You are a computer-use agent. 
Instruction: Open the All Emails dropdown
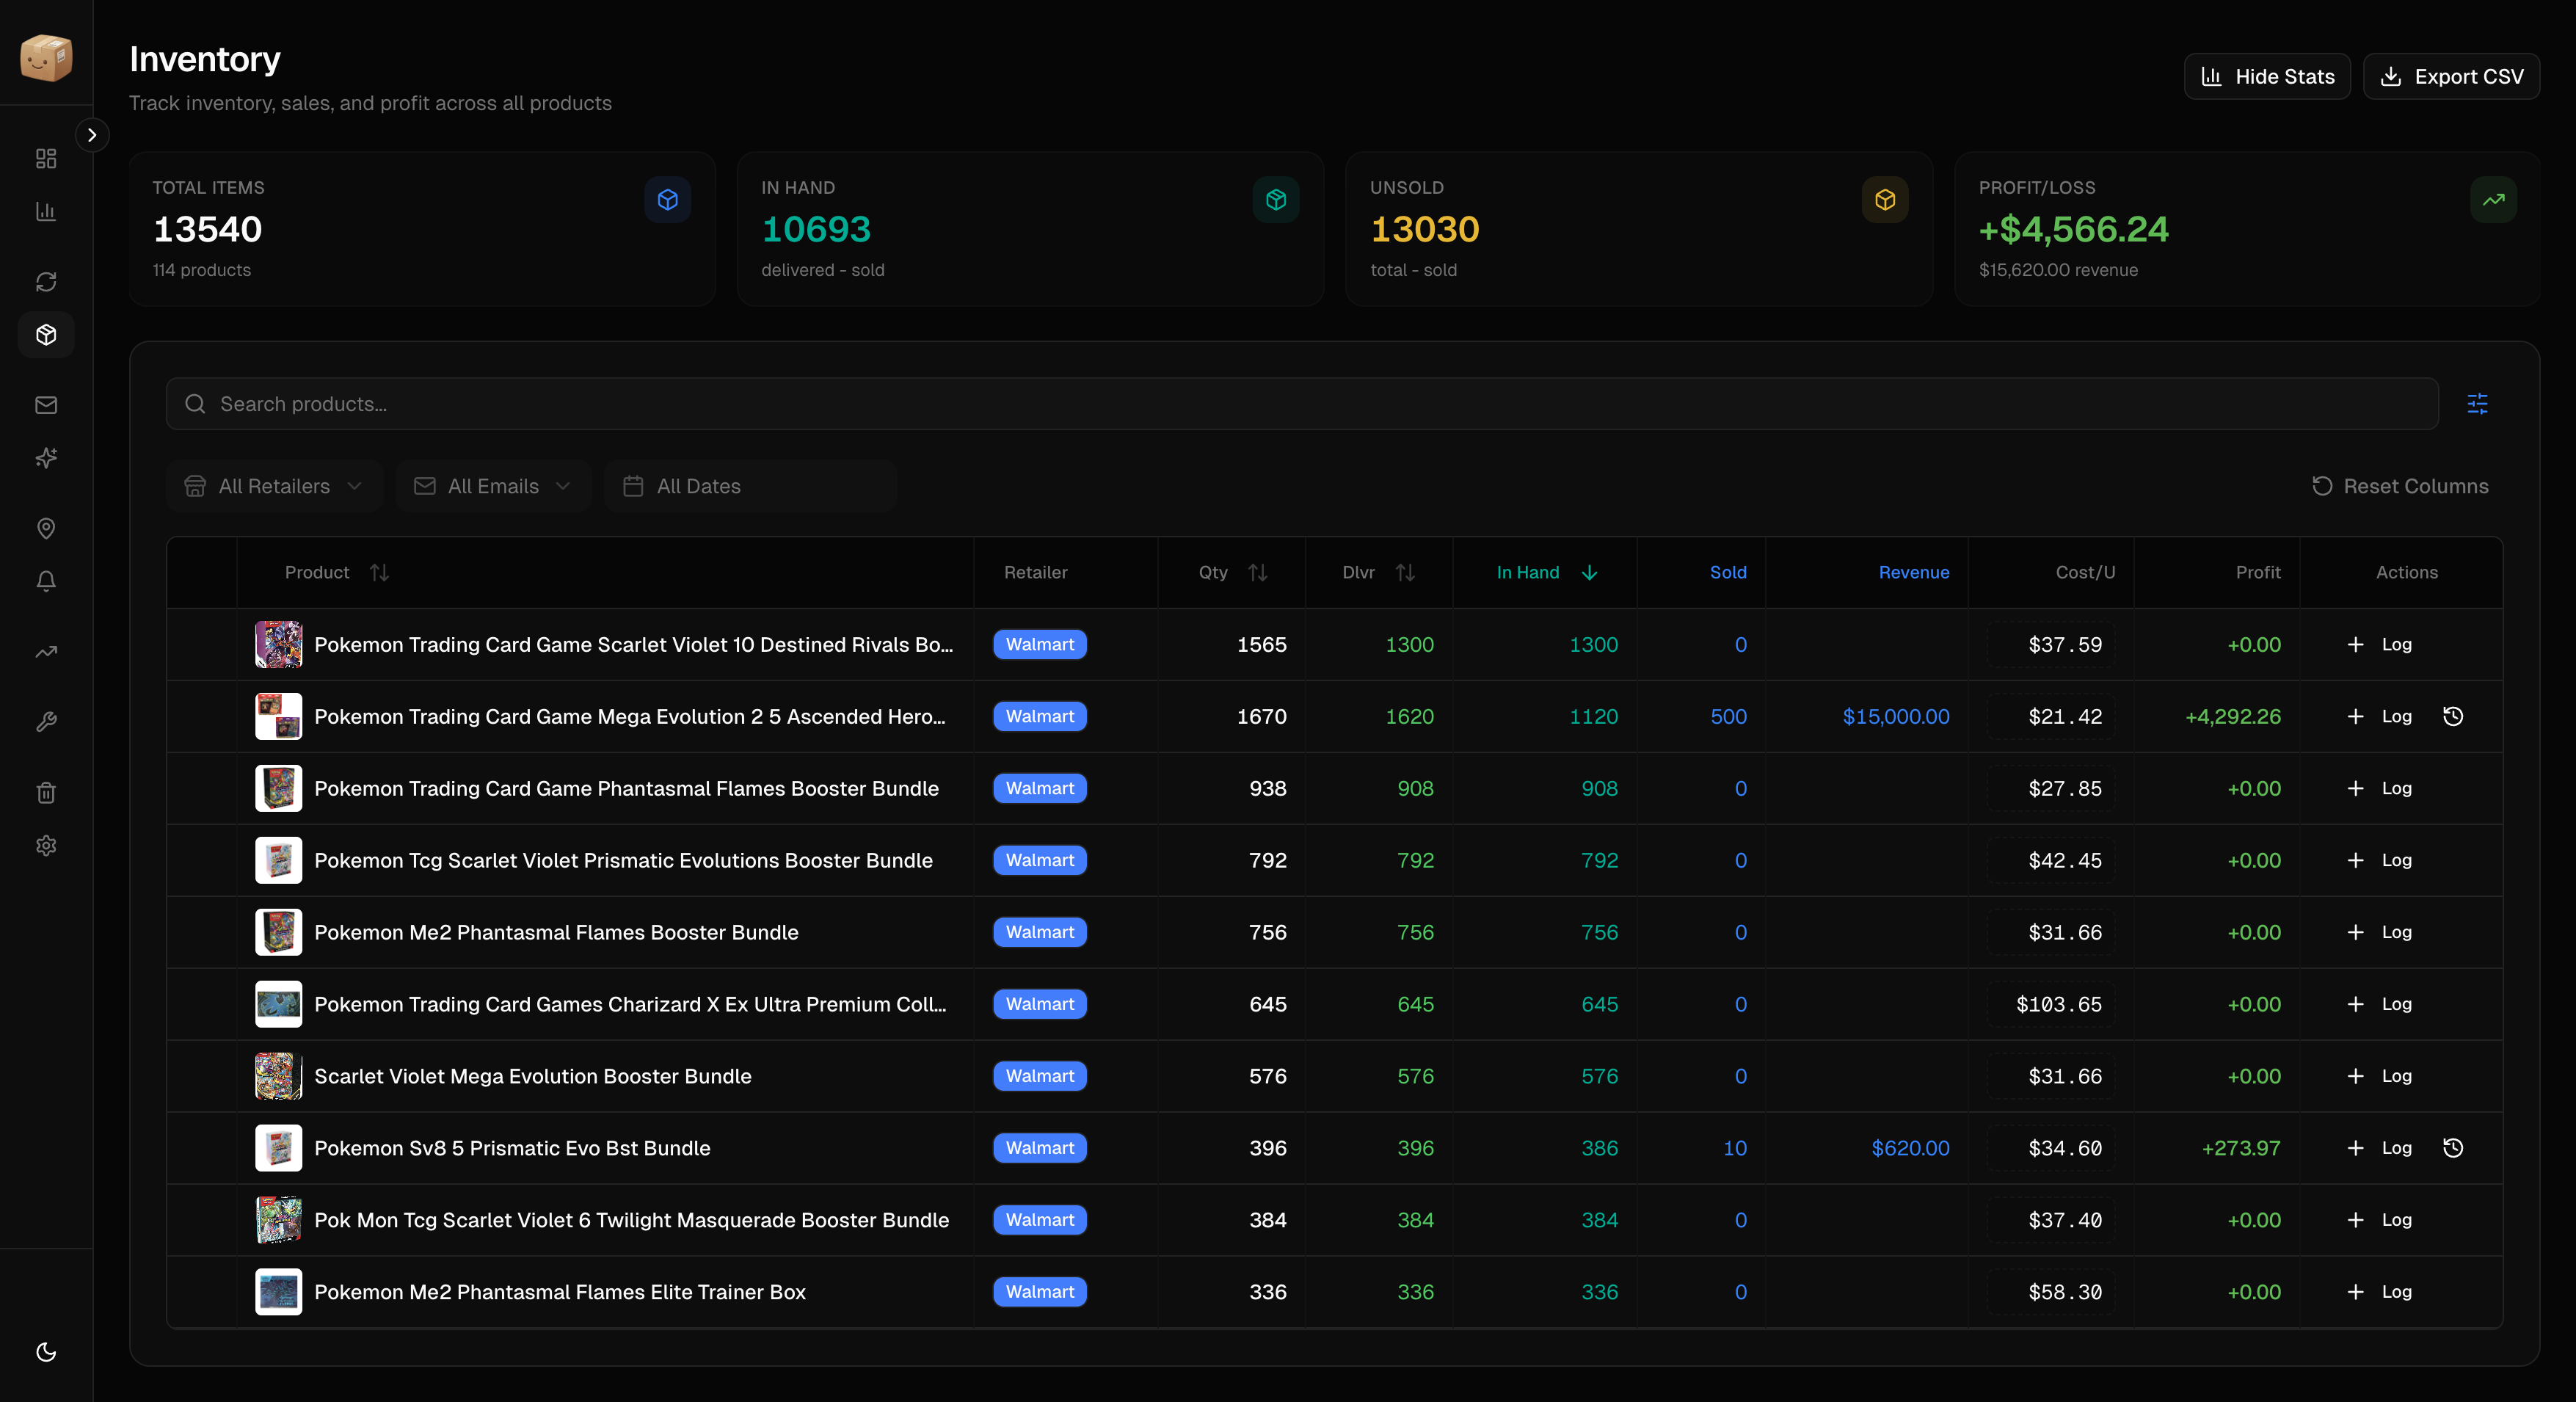[493, 486]
